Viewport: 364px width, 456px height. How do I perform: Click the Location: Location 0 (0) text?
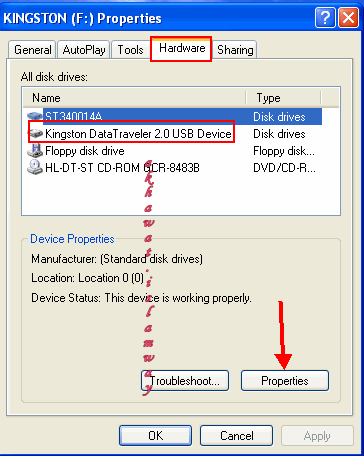pyautogui.click(x=87, y=278)
